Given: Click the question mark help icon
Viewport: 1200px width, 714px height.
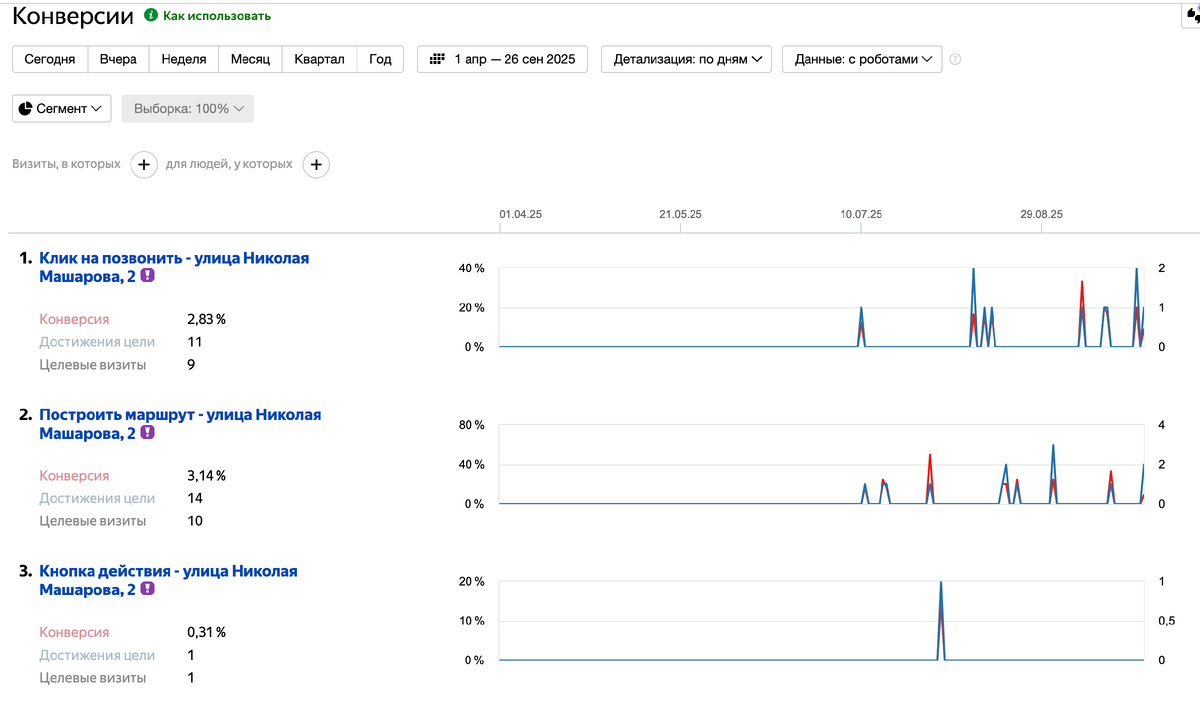Looking at the screenshot, I should pos(955,59).
